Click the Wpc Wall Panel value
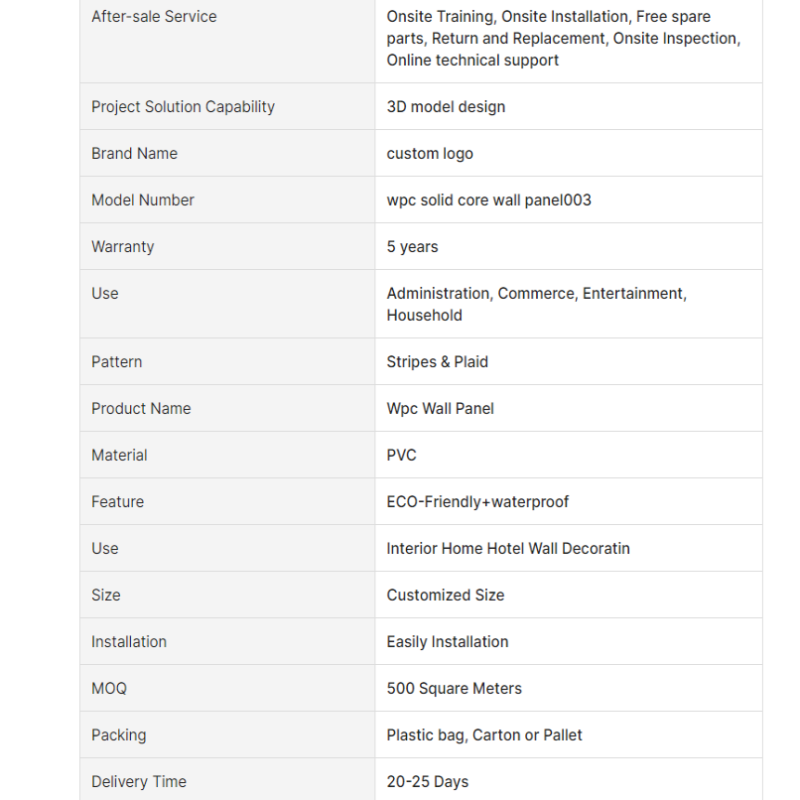This screenshot has width=800, height=800. click(x=440, y=408)
